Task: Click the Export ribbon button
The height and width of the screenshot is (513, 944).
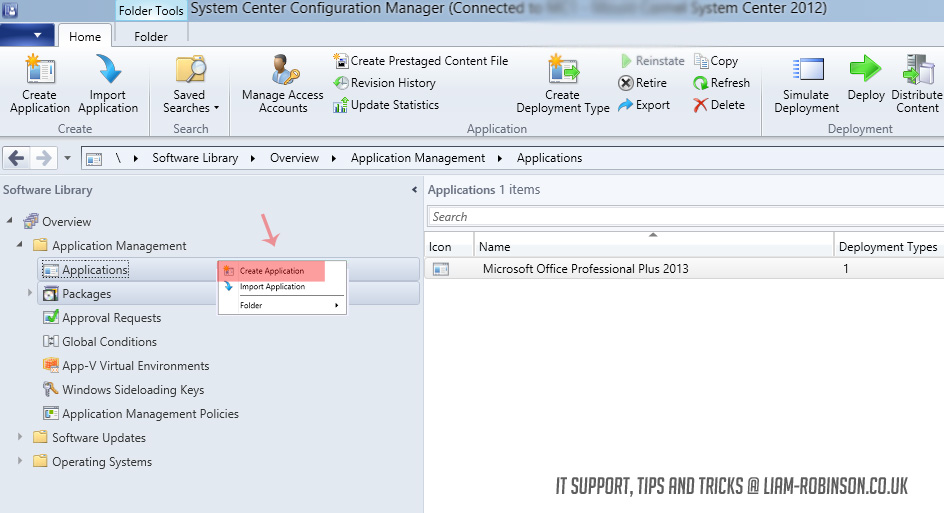Action: click(644, 105)
